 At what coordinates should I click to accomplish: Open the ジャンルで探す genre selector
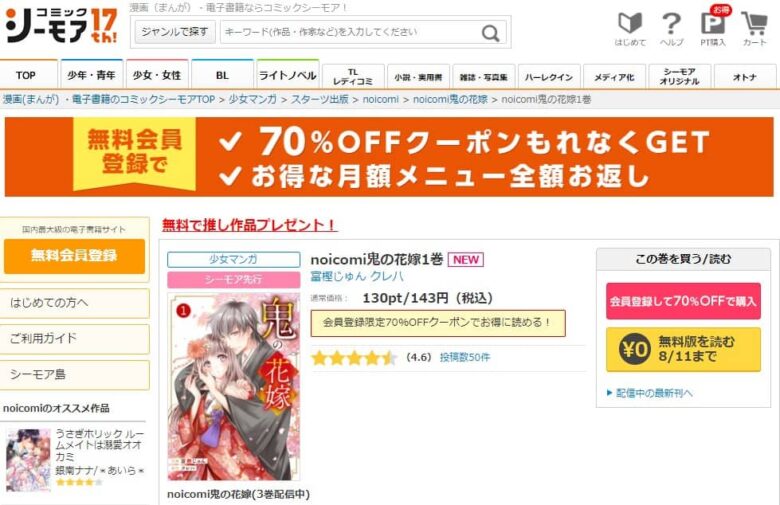[175, 32]
